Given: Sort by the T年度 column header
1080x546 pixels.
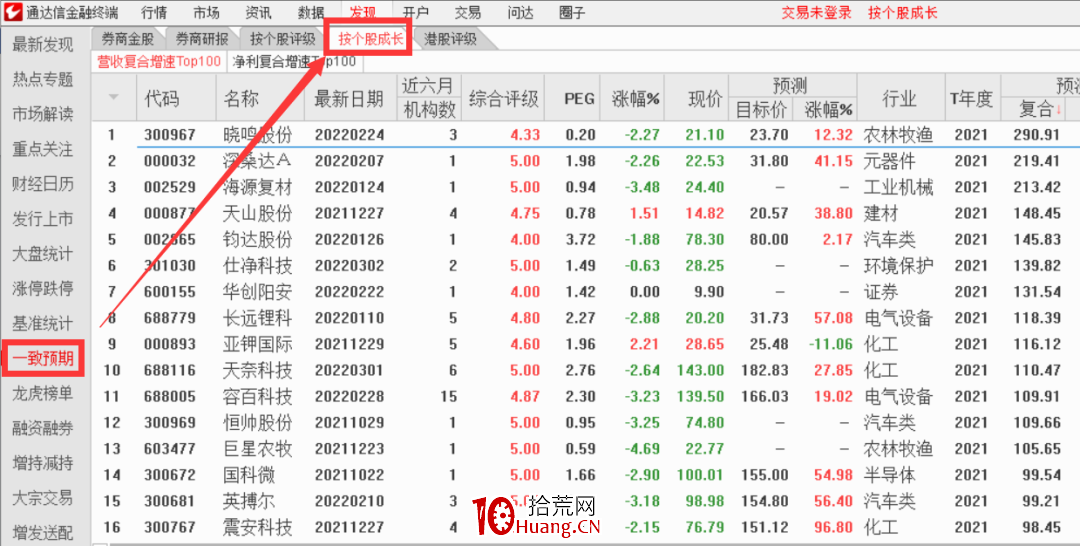Looking at the screenshot, I should pos(971,98).
